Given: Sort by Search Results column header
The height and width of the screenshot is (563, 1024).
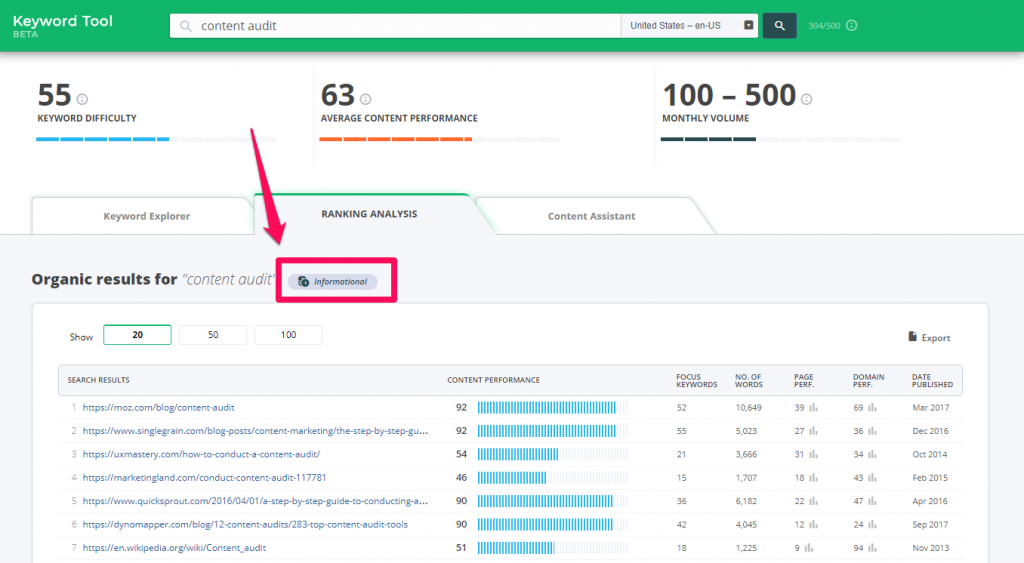Looking at the screenshot, I should (99, 380).
